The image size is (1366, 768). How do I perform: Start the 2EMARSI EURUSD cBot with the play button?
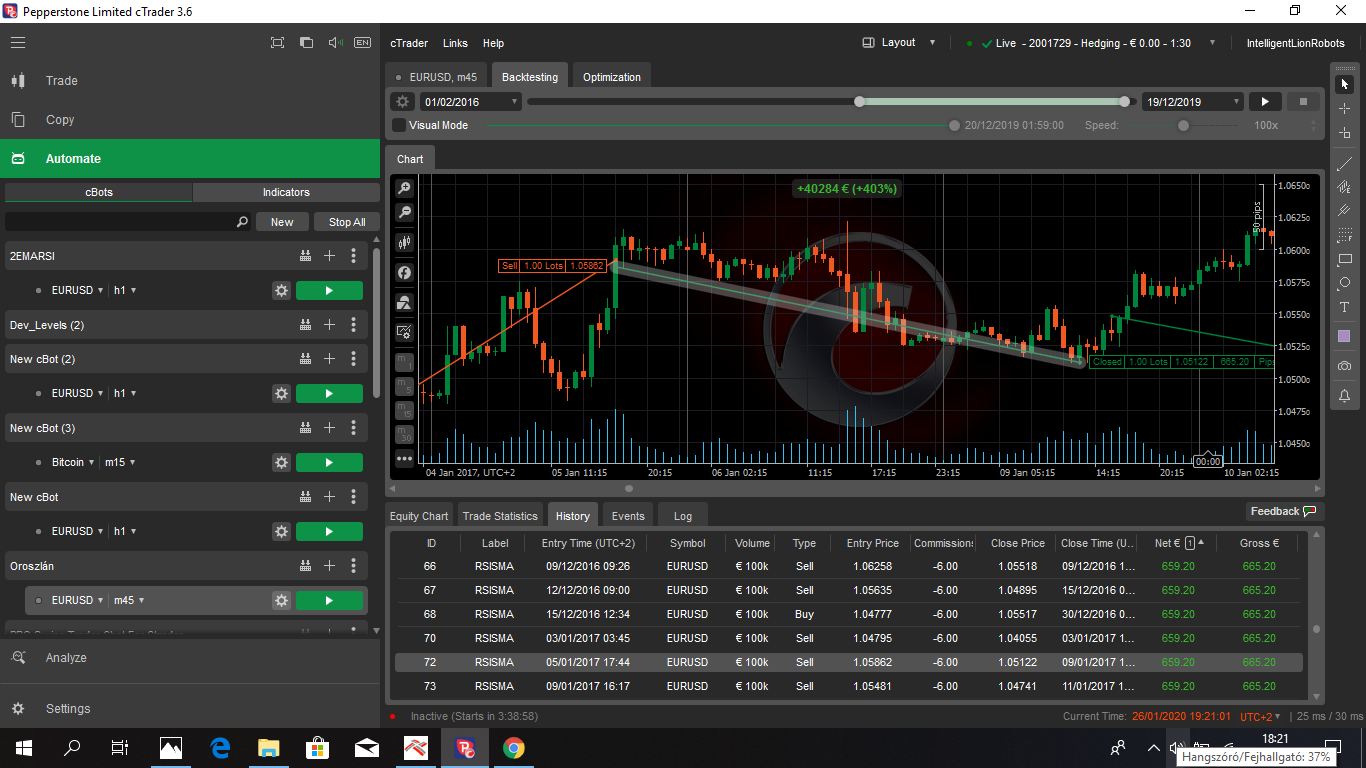coord(329,290)
